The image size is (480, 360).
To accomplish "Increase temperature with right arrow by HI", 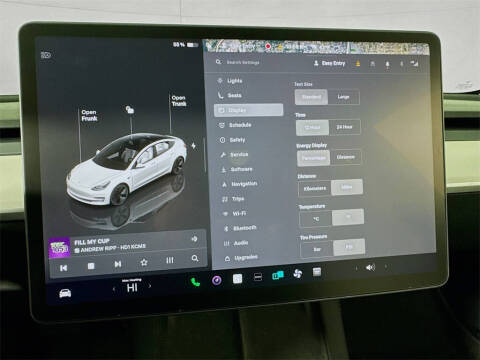I will pyautogui.click(x=150, y=286).
